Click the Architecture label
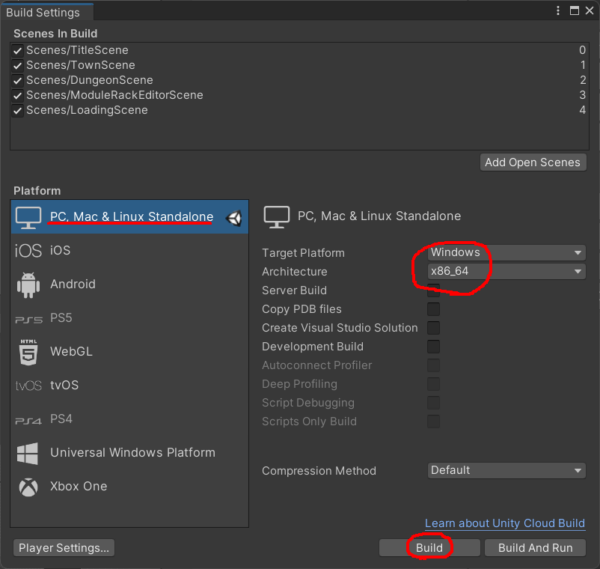 coord(294,272)
